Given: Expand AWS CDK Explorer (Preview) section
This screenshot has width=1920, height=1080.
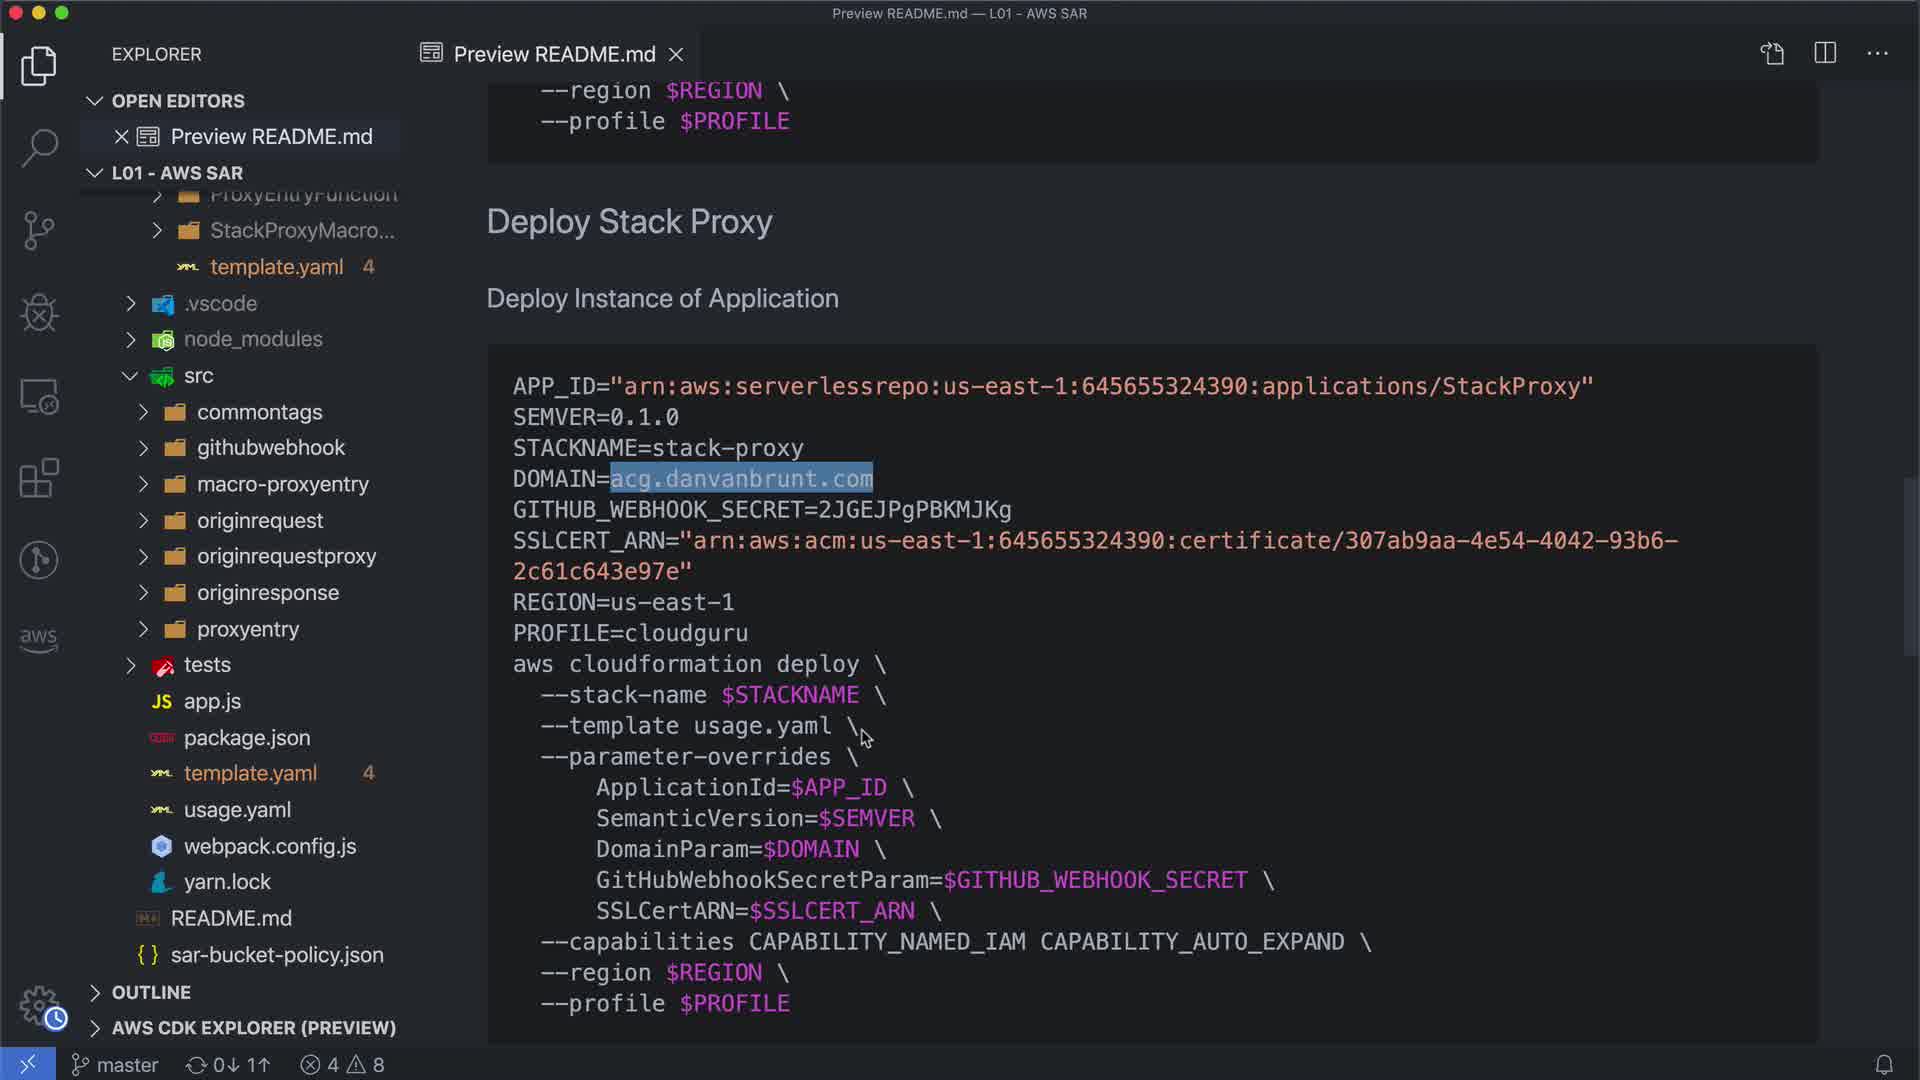Looking at the screenshot, I should click(253, 1028).
